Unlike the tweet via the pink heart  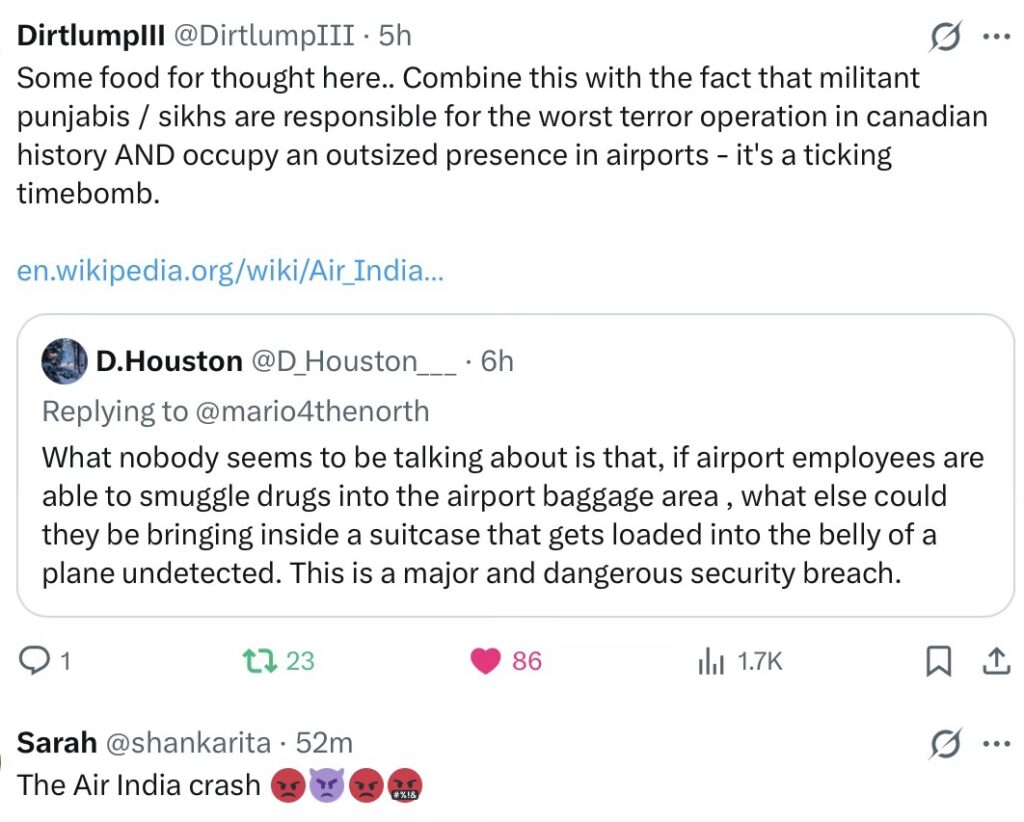pyautogui.click(x=485, y=661)
